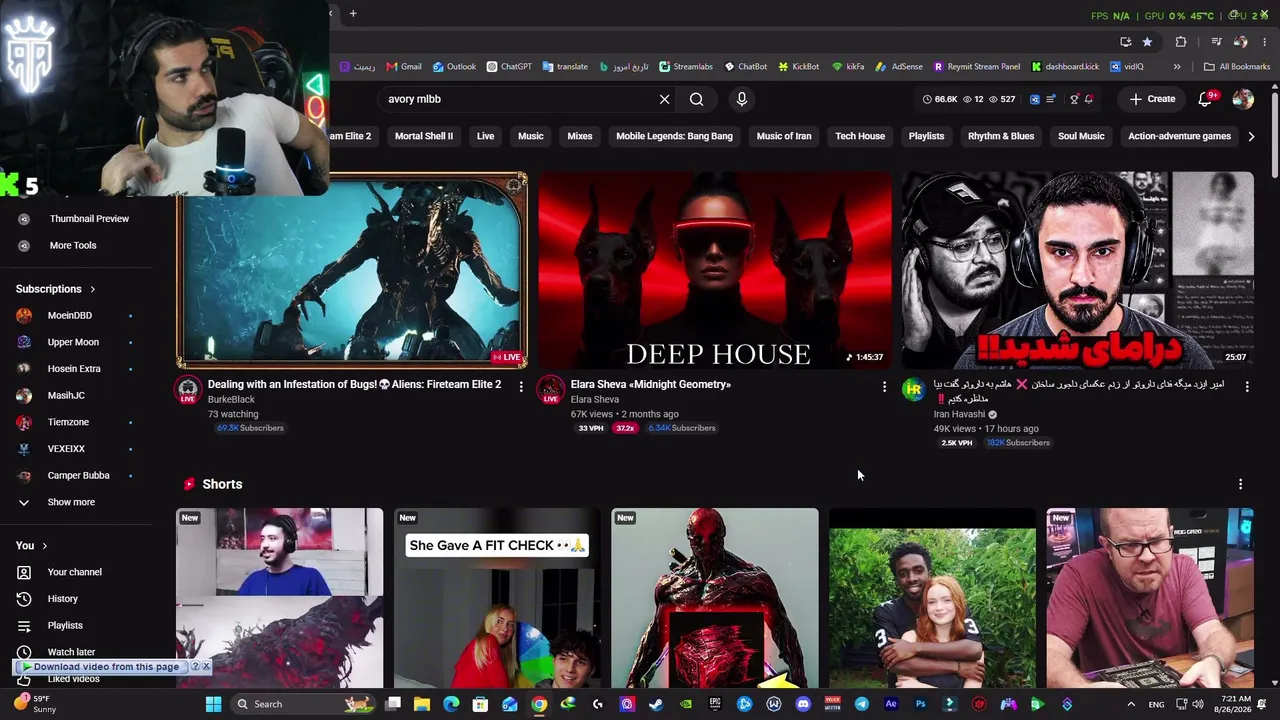
Task: Show next filter chips with the arrow
Action: coord(1251,136)
